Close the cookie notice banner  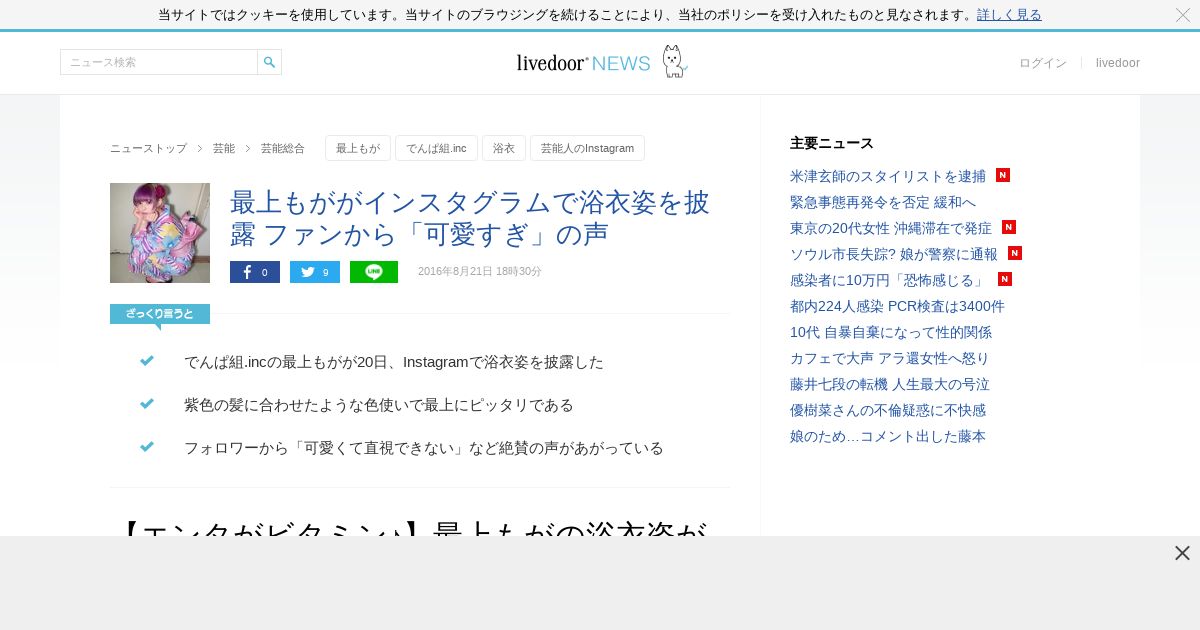point(1183,15)
